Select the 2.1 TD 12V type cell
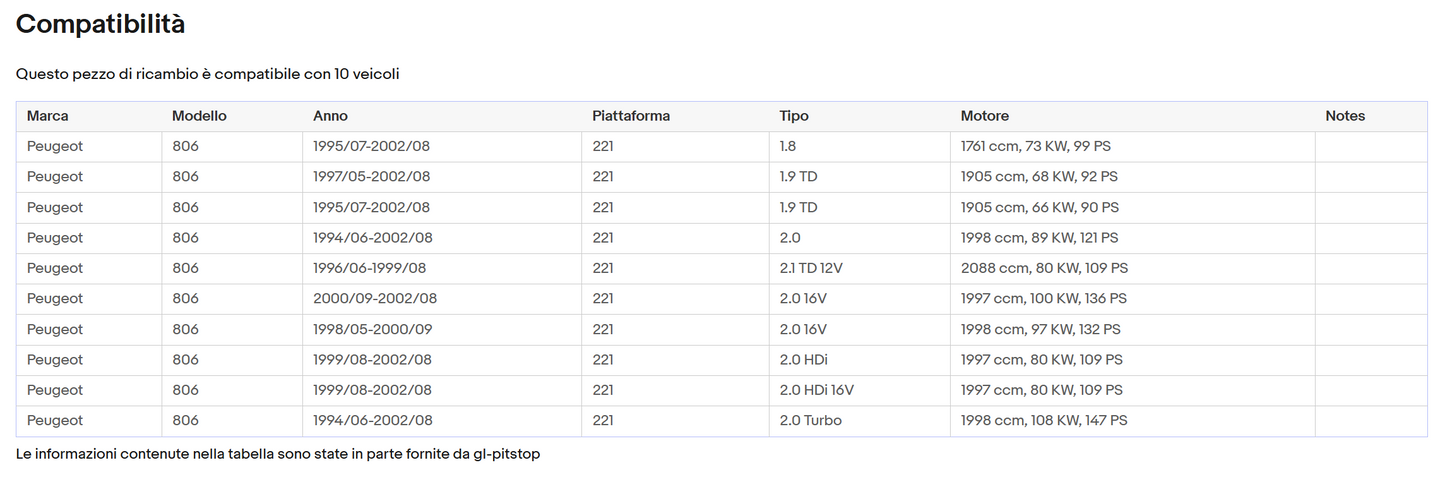This screenshot has width=1445, height=477. pyautogui.click(x=811, y=268)
